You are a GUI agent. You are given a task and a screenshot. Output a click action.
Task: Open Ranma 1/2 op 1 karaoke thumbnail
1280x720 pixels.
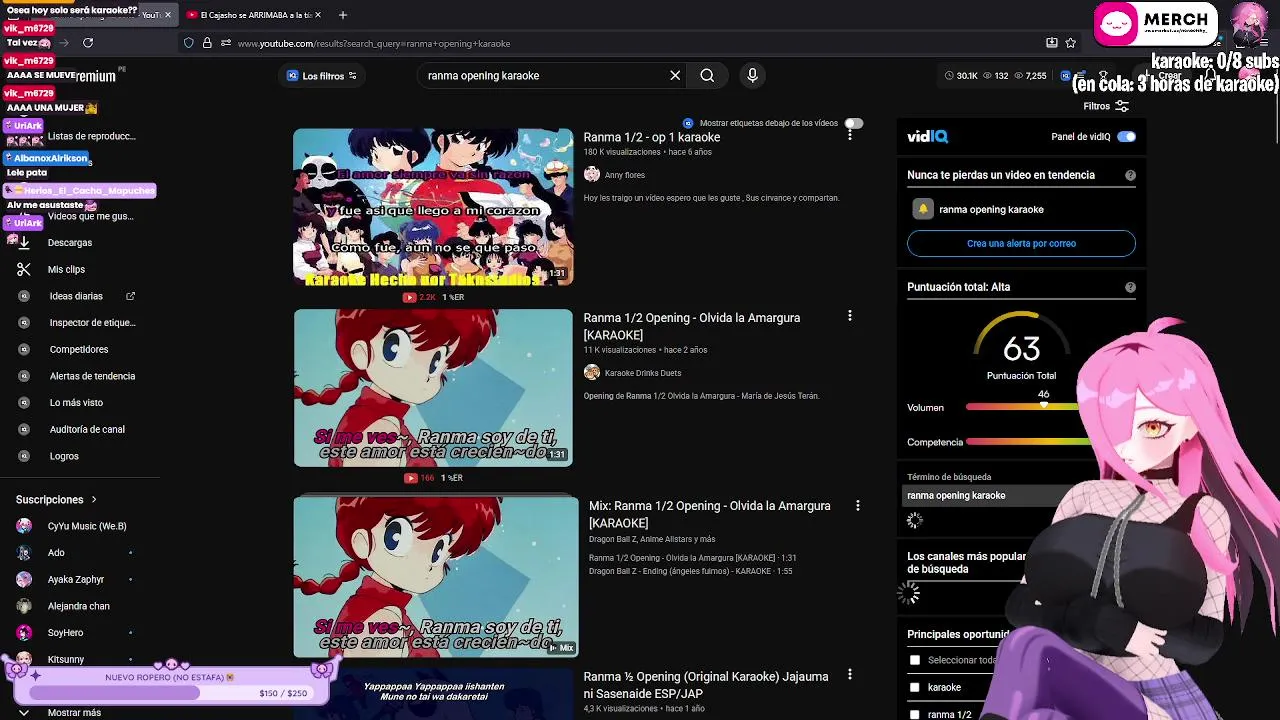pos(433,207)
